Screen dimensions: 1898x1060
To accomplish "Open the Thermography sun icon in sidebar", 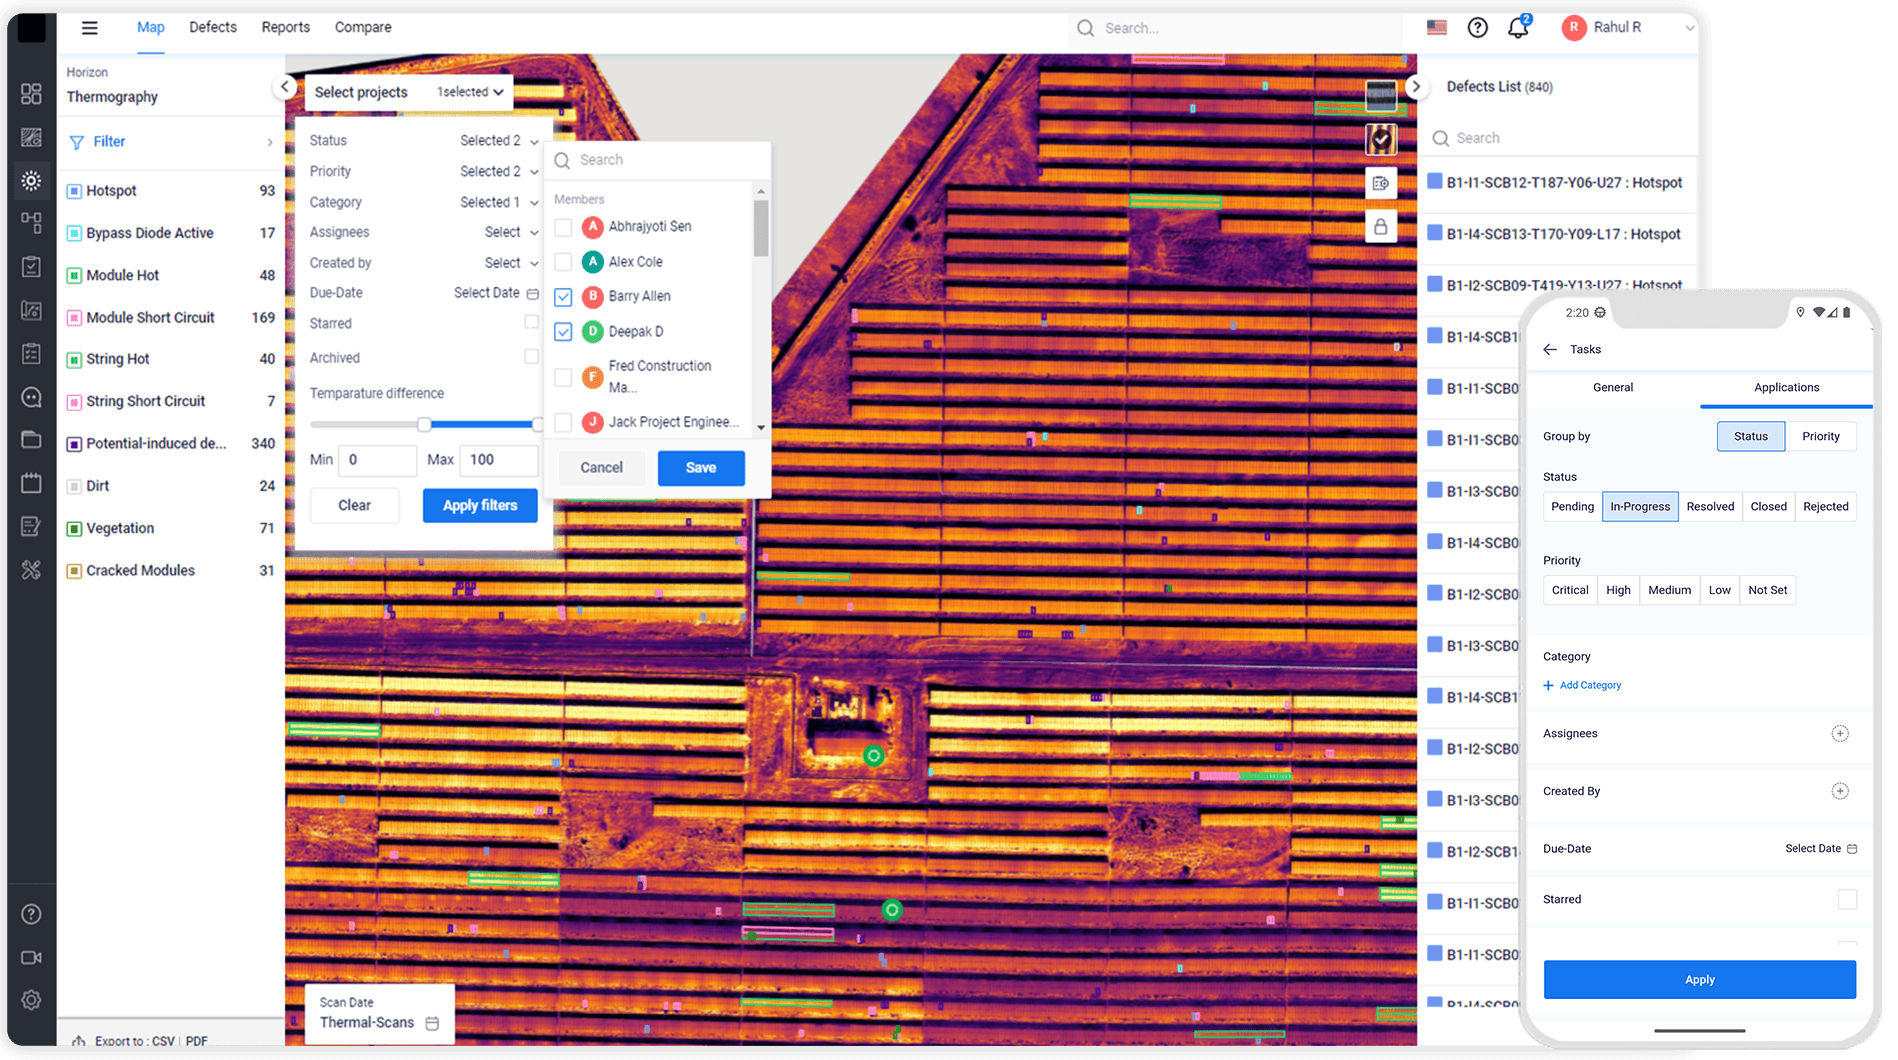I will 31,180.
